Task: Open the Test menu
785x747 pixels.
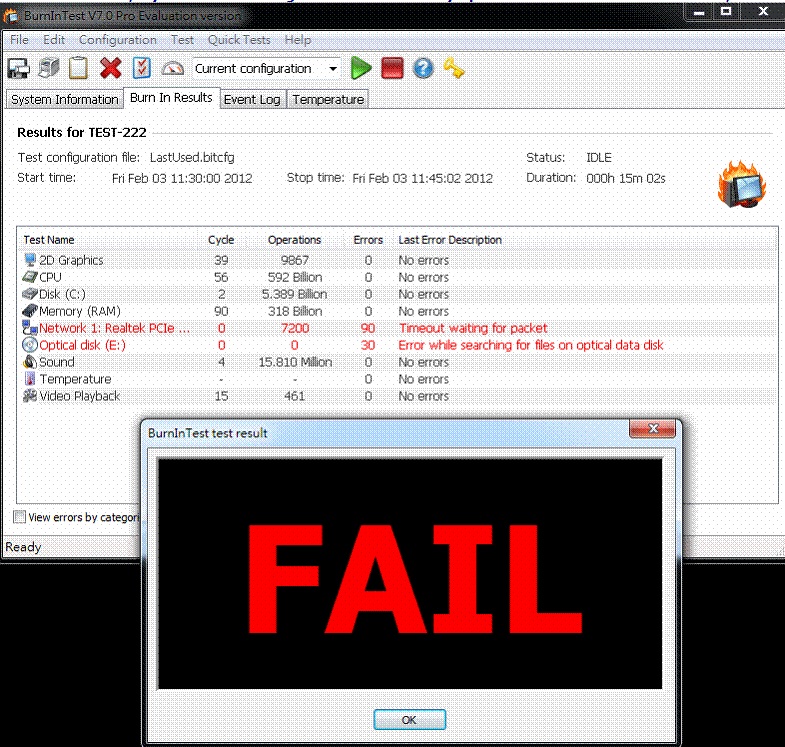Action: pyautogui.click(x=182, y=40)
